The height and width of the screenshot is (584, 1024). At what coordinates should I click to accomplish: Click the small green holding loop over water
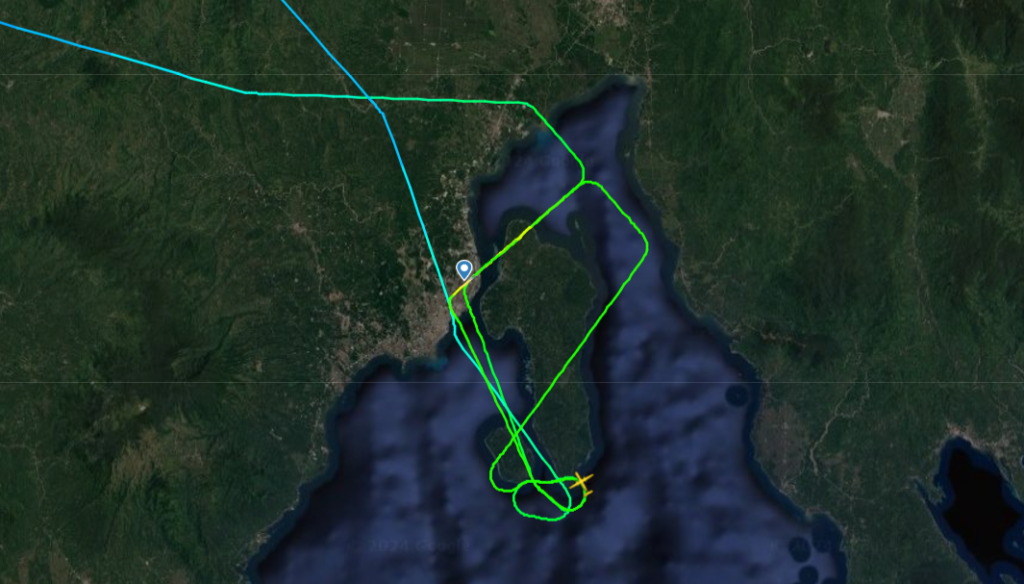pos(542,500)
